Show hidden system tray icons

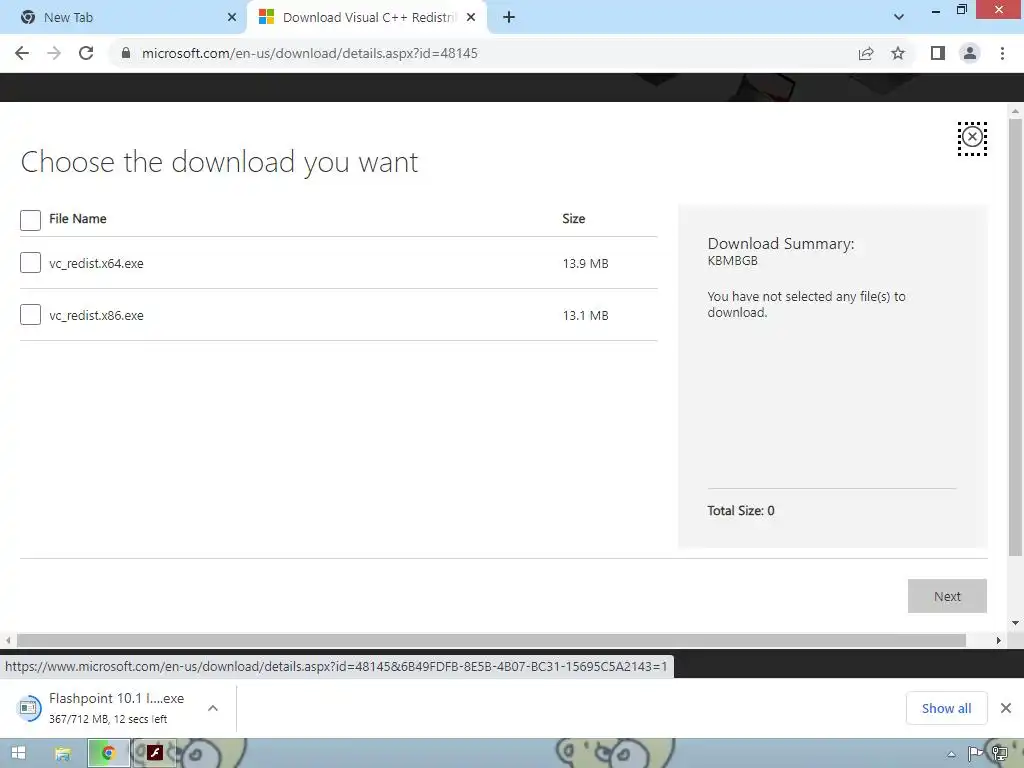(x=952, y=754)
